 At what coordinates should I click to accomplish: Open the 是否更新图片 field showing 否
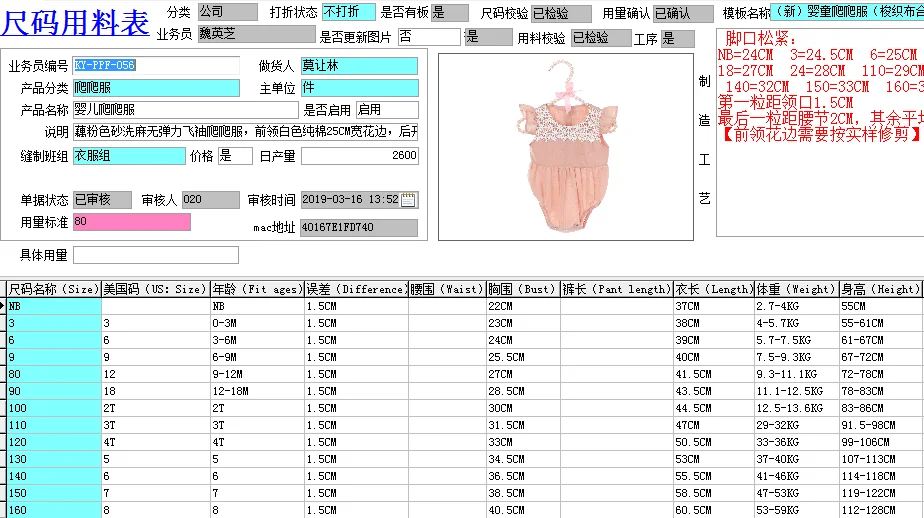coord(429,37)
